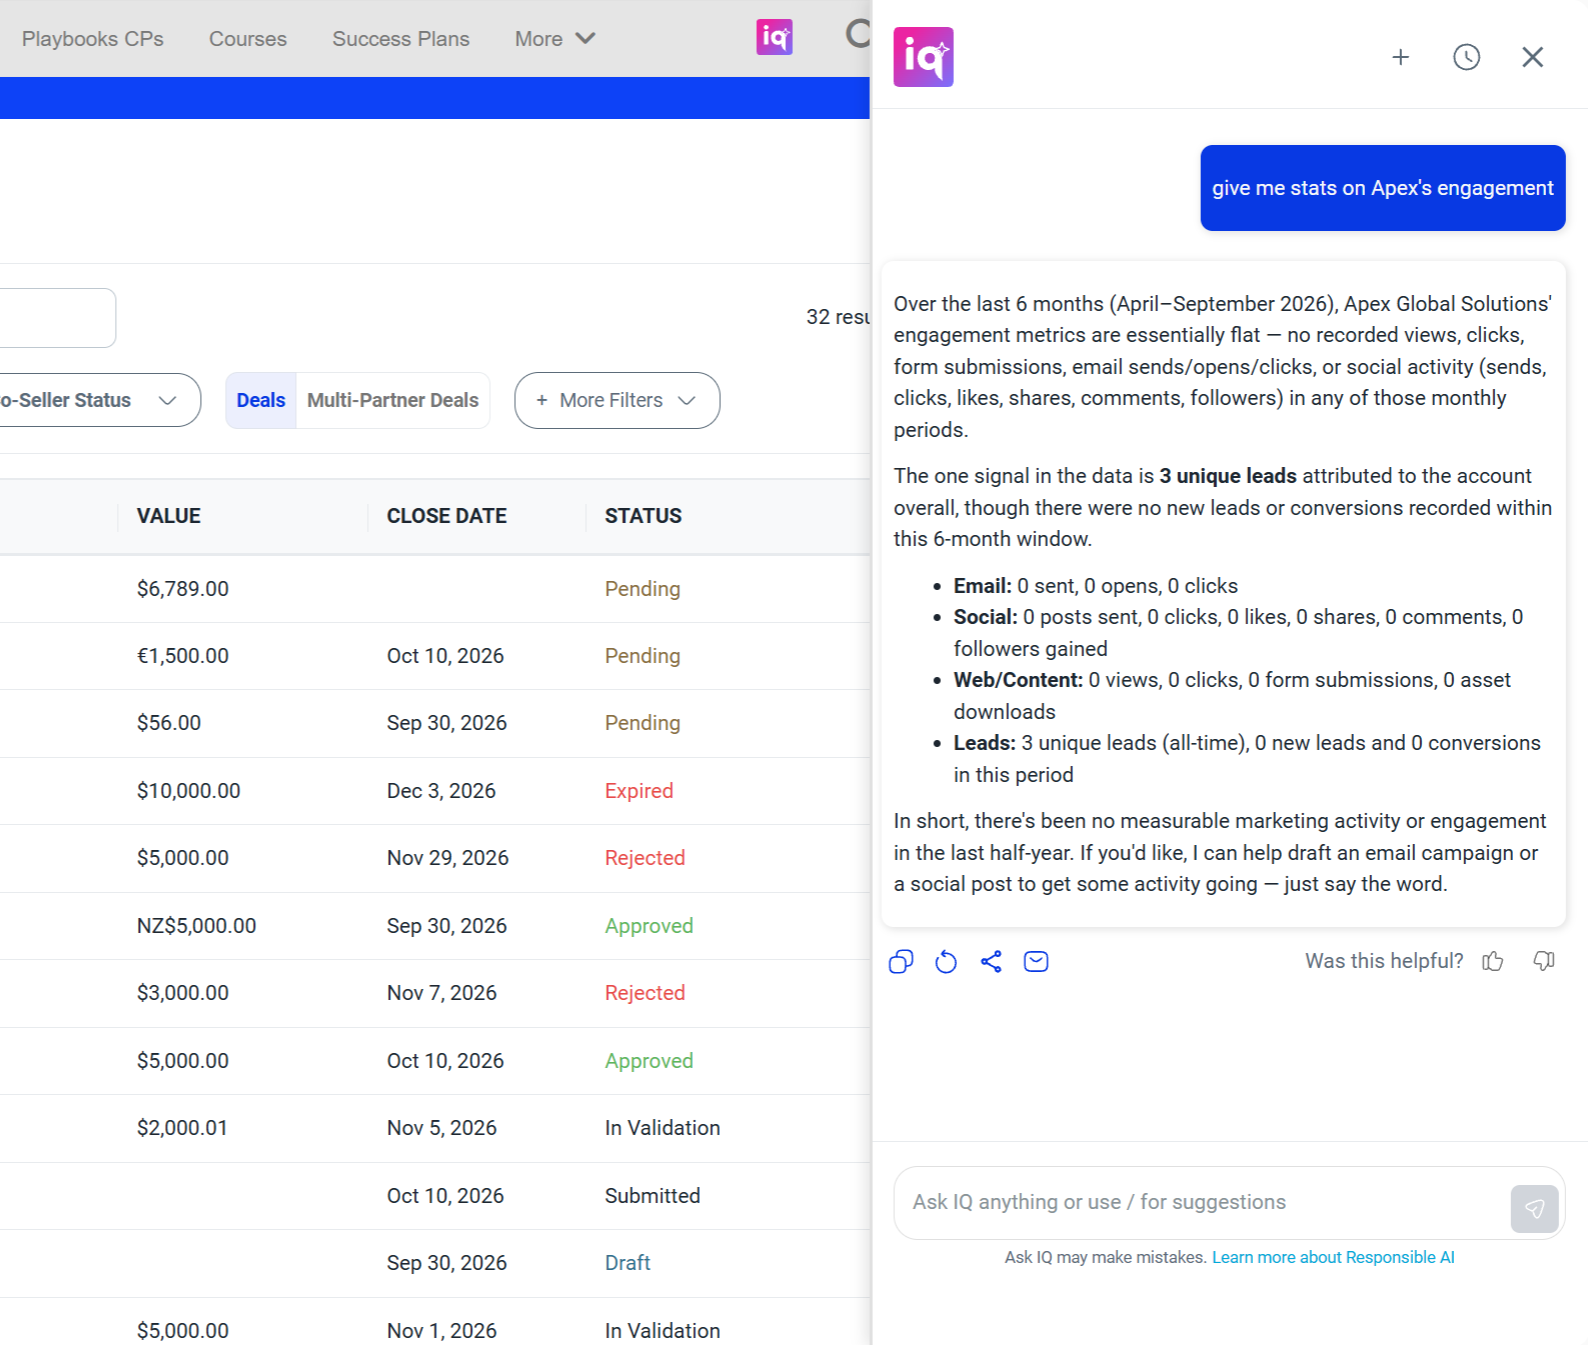The image size is (1588, 1345).
Task: Give thumbs up to the response
Action: (x=1493, y=961)
